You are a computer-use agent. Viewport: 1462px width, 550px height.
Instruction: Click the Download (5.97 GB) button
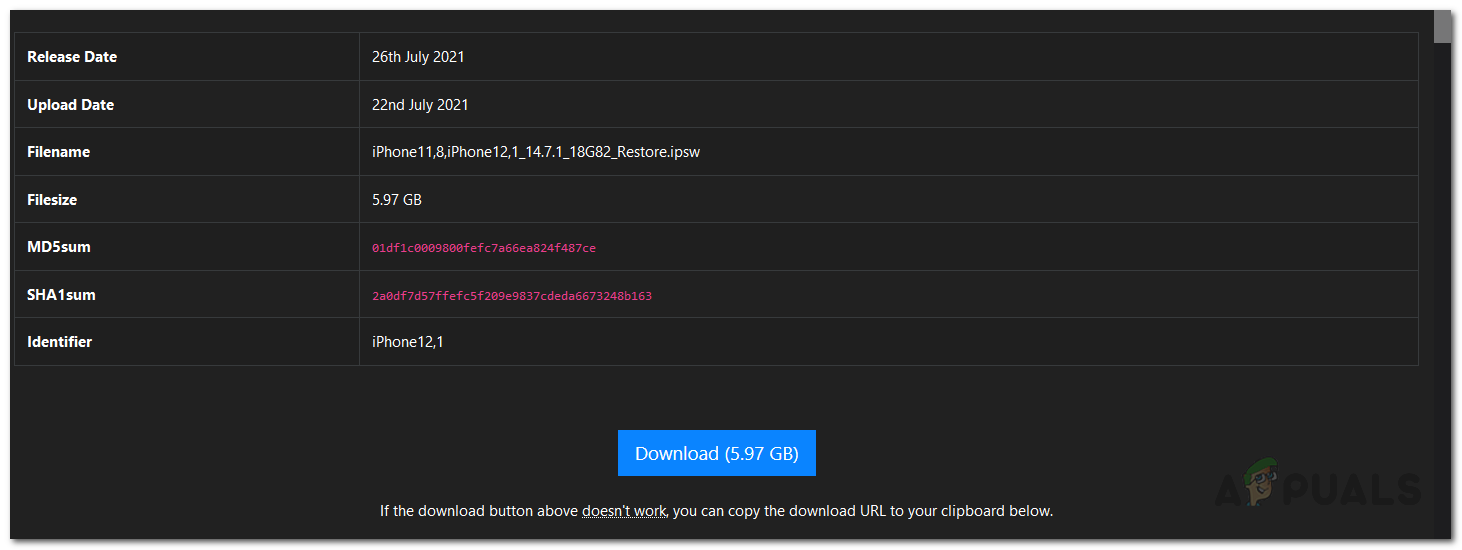coord(716,453)
